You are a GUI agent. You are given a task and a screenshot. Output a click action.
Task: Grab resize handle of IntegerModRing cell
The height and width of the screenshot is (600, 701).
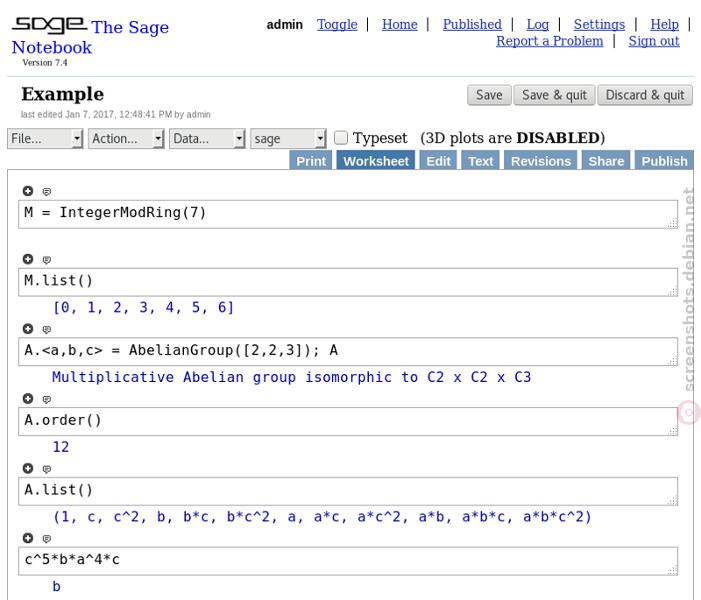pyautogui.click(x=672, y=223)
